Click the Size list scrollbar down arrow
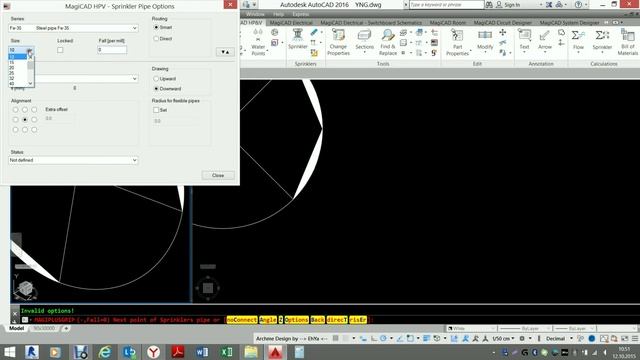 point(30,84)
